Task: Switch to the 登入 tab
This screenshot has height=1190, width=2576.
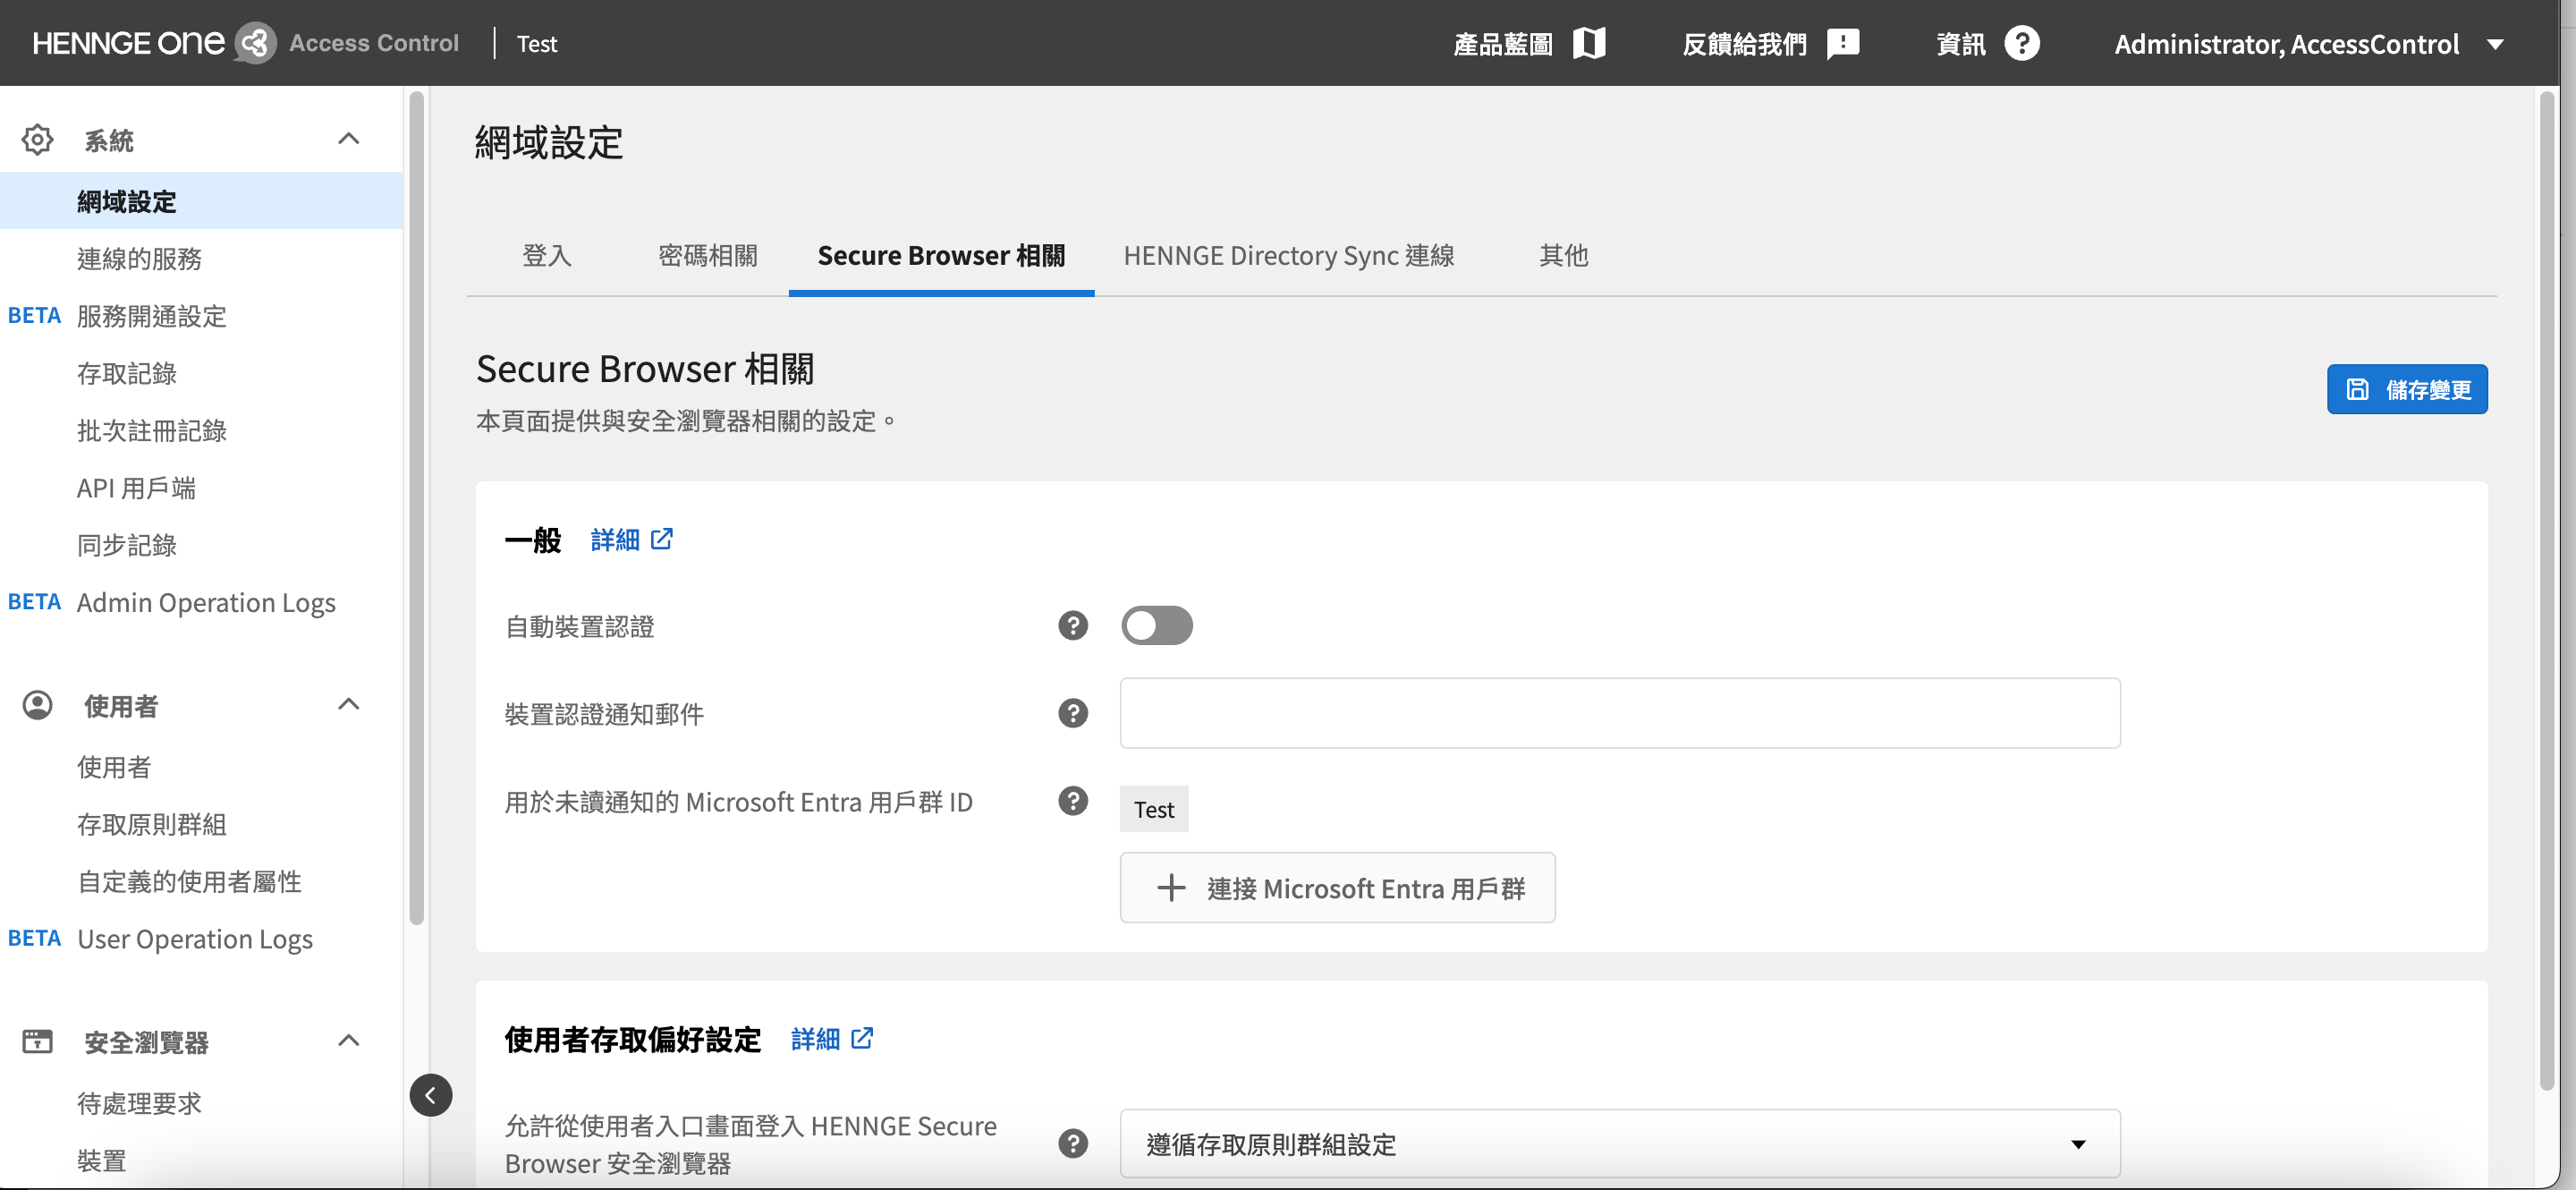Action: [x=546, y=256]
